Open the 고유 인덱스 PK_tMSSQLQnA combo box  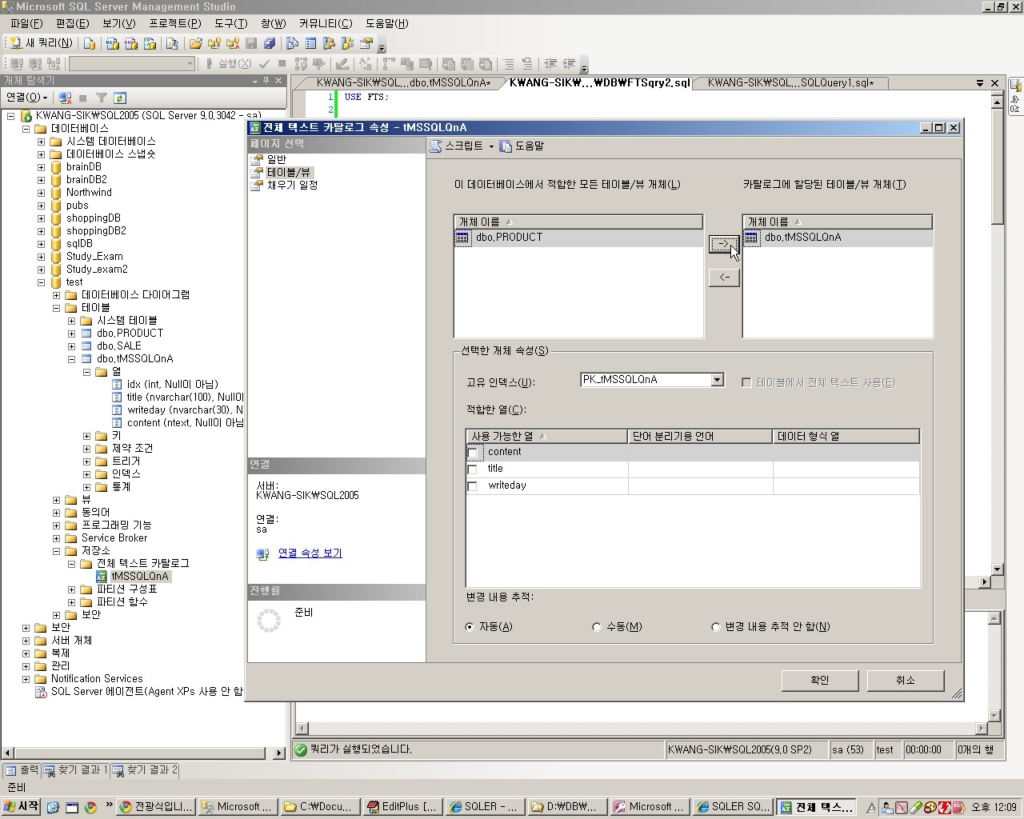(652, 379)
